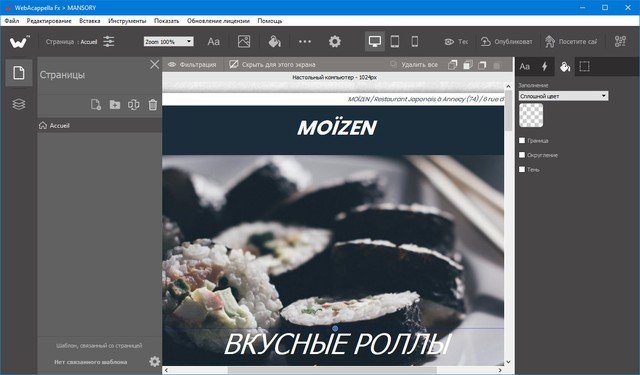
Task: Open the Файл menu
Action: 12,21
